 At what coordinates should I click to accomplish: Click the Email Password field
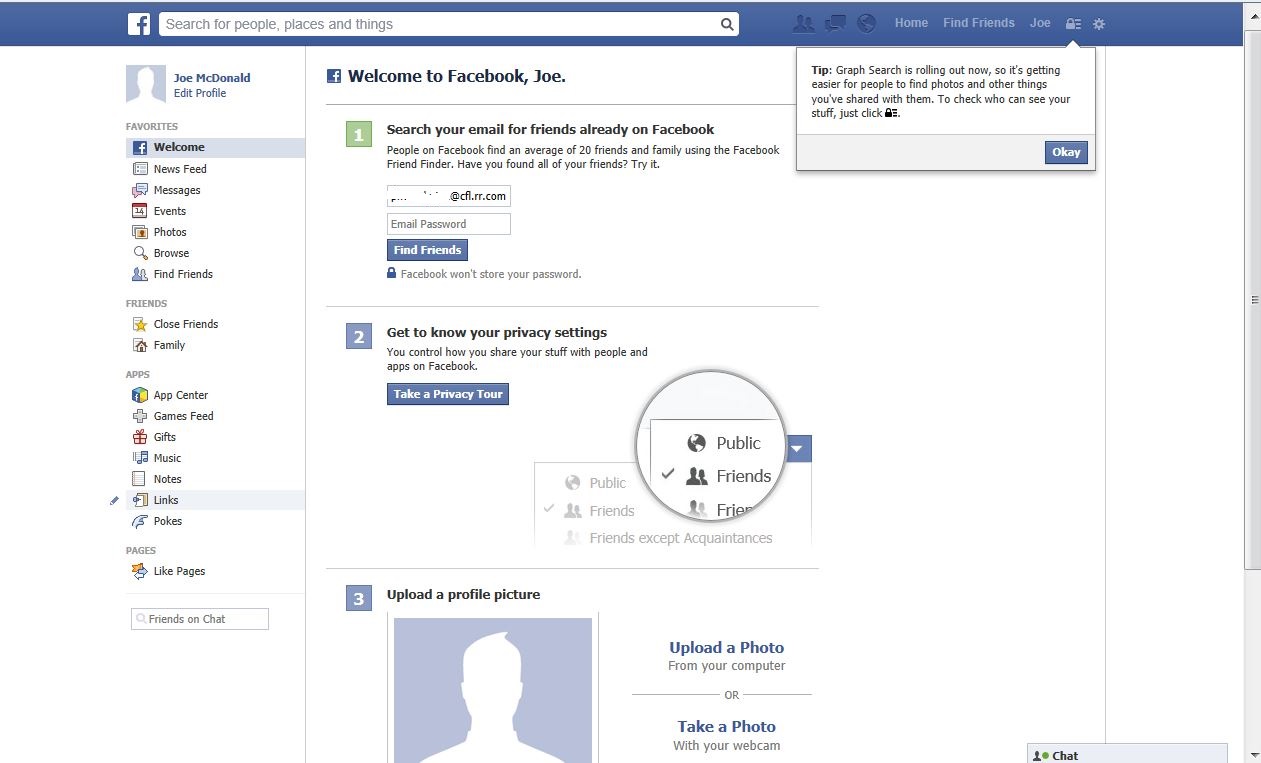[449, 224]
